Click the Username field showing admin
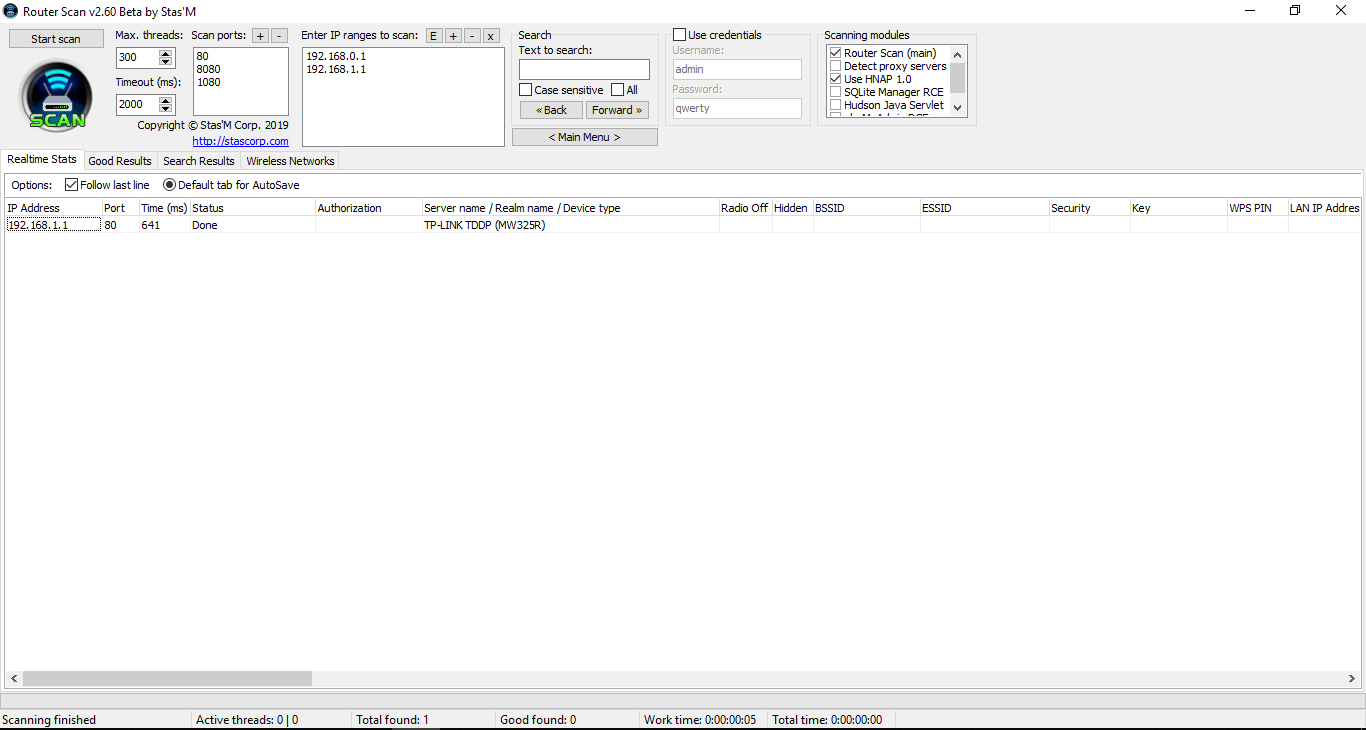Viewport: 1366px width, 730px height. (x=737, y=69)
